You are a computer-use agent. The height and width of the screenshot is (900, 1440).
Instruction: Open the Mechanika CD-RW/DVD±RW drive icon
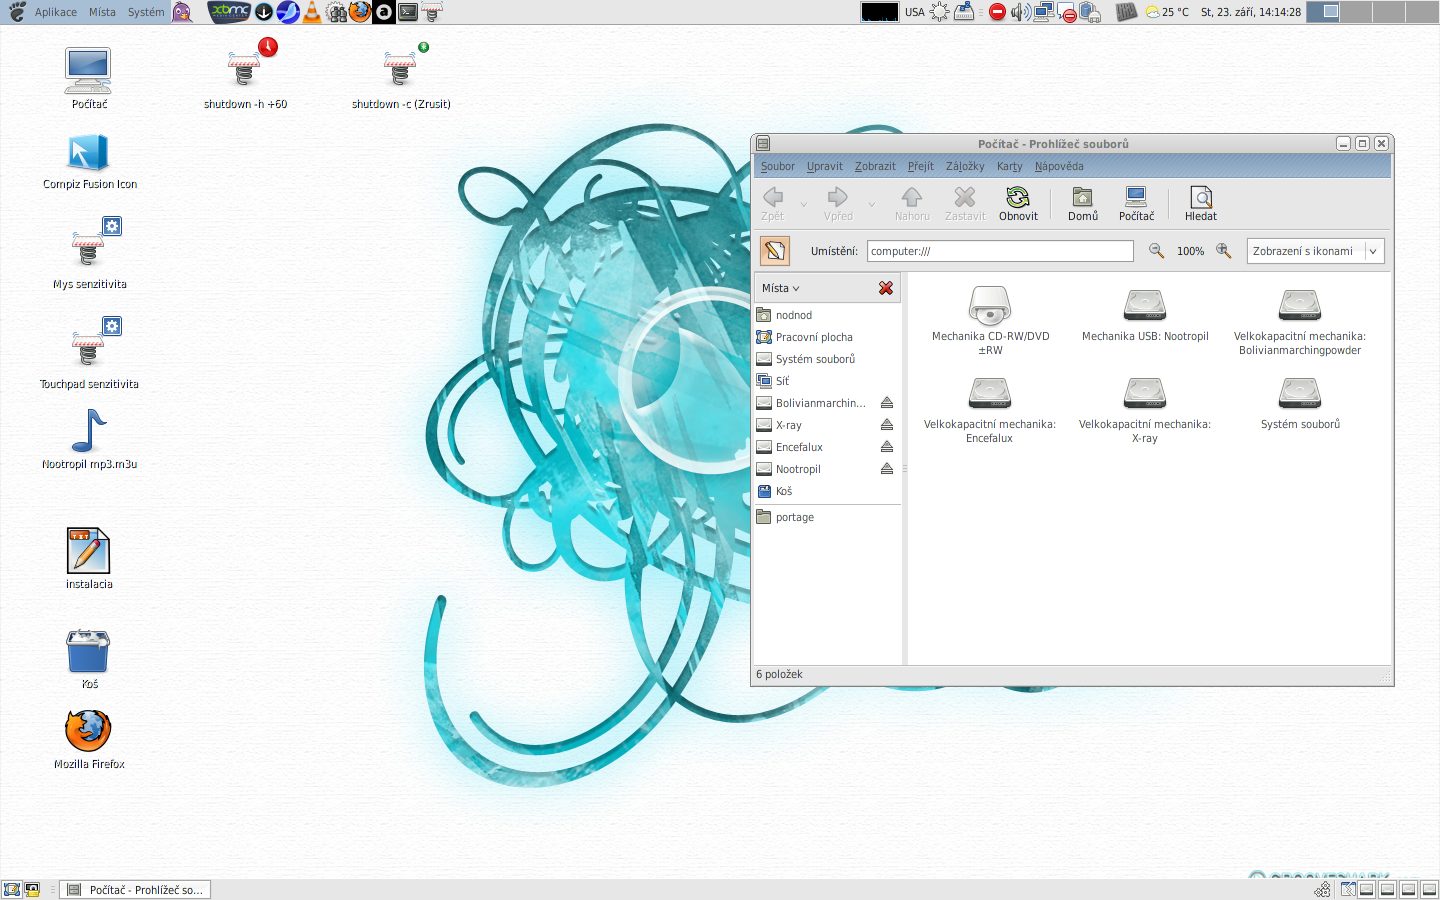pos(990,308)
